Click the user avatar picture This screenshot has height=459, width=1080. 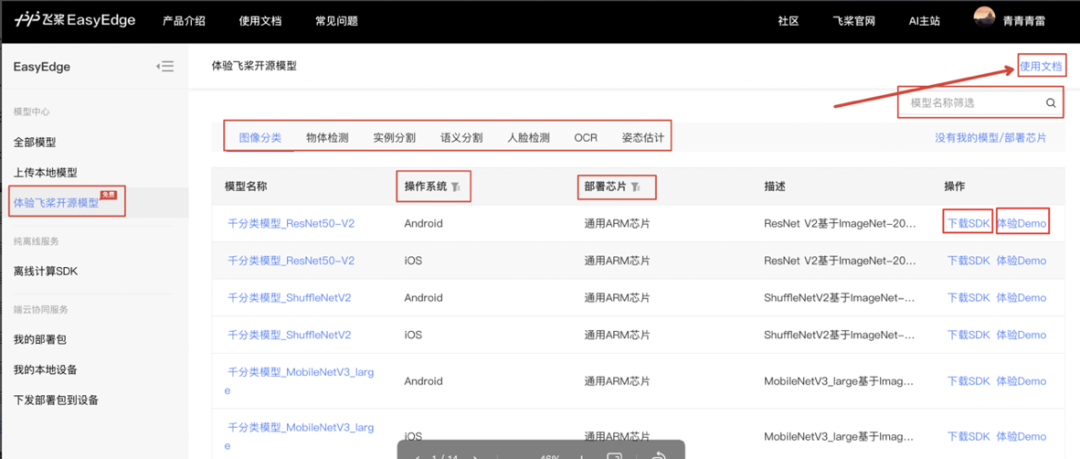(x=984, y=19)
